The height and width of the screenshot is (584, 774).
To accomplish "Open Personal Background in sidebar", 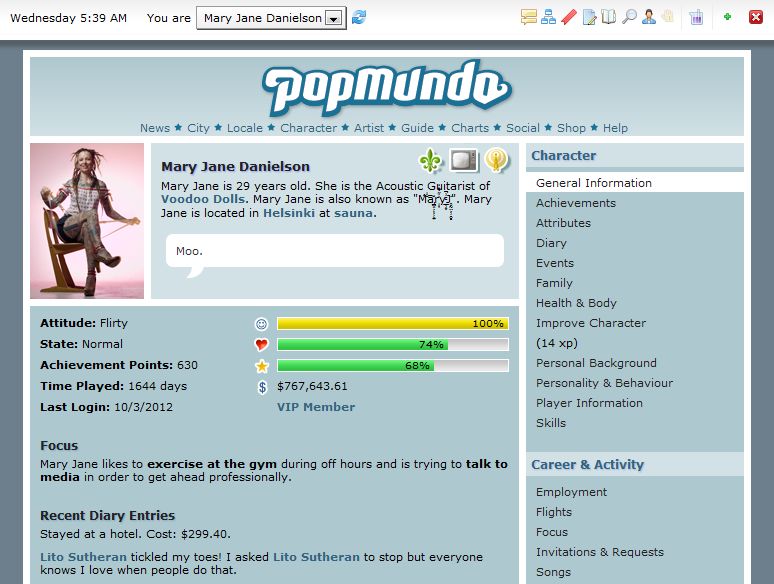I will (x=596, y=363).
